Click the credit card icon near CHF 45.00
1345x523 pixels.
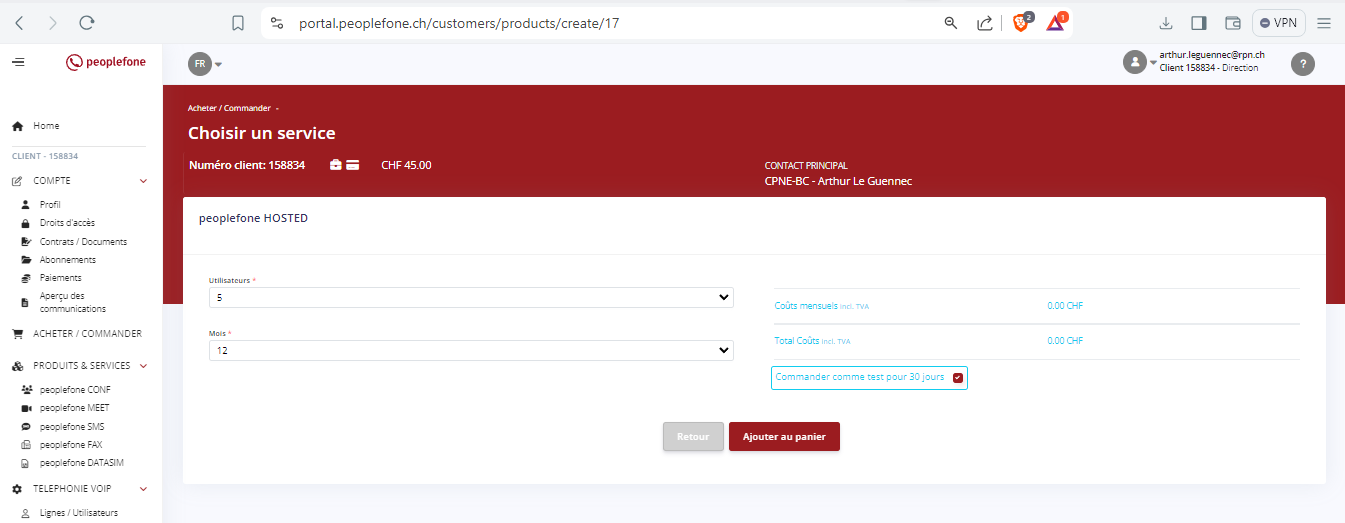pyautogui.click(x=353, y=165)
